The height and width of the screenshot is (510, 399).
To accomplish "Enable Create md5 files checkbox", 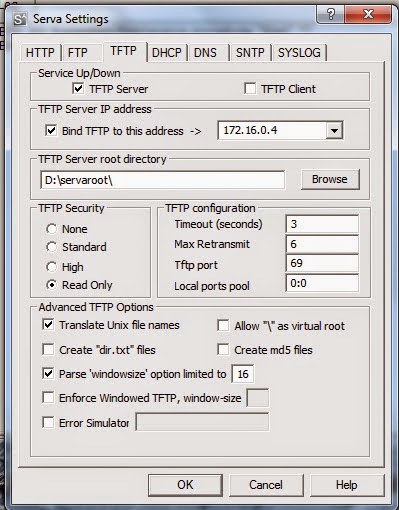I will (223, 350).
